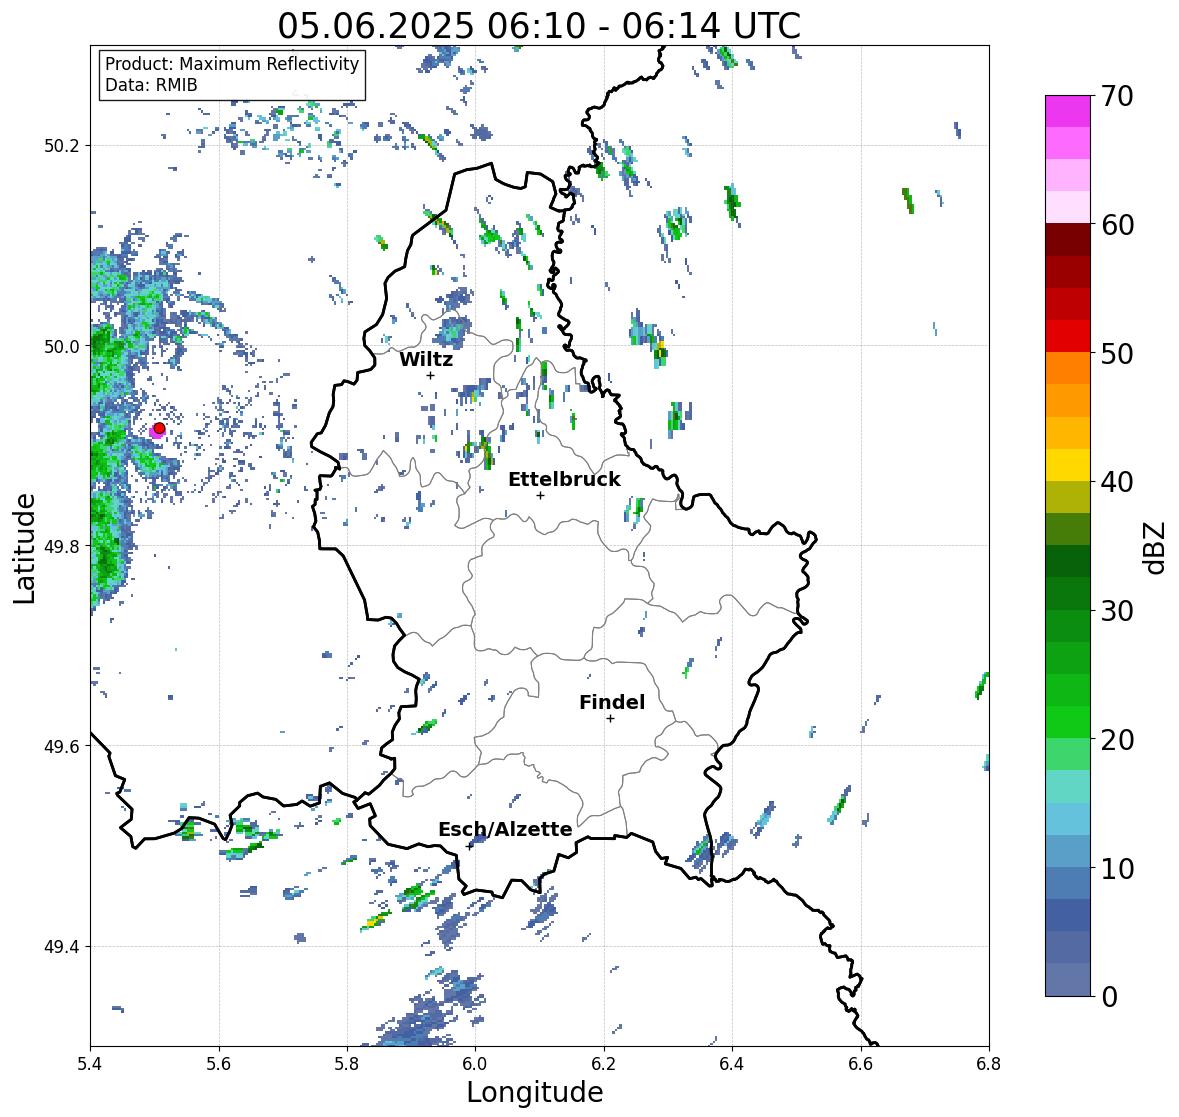The image size is (1179, 1117).
Task: Click the Ettelbruck cross marker
Action: click(540, 495)
